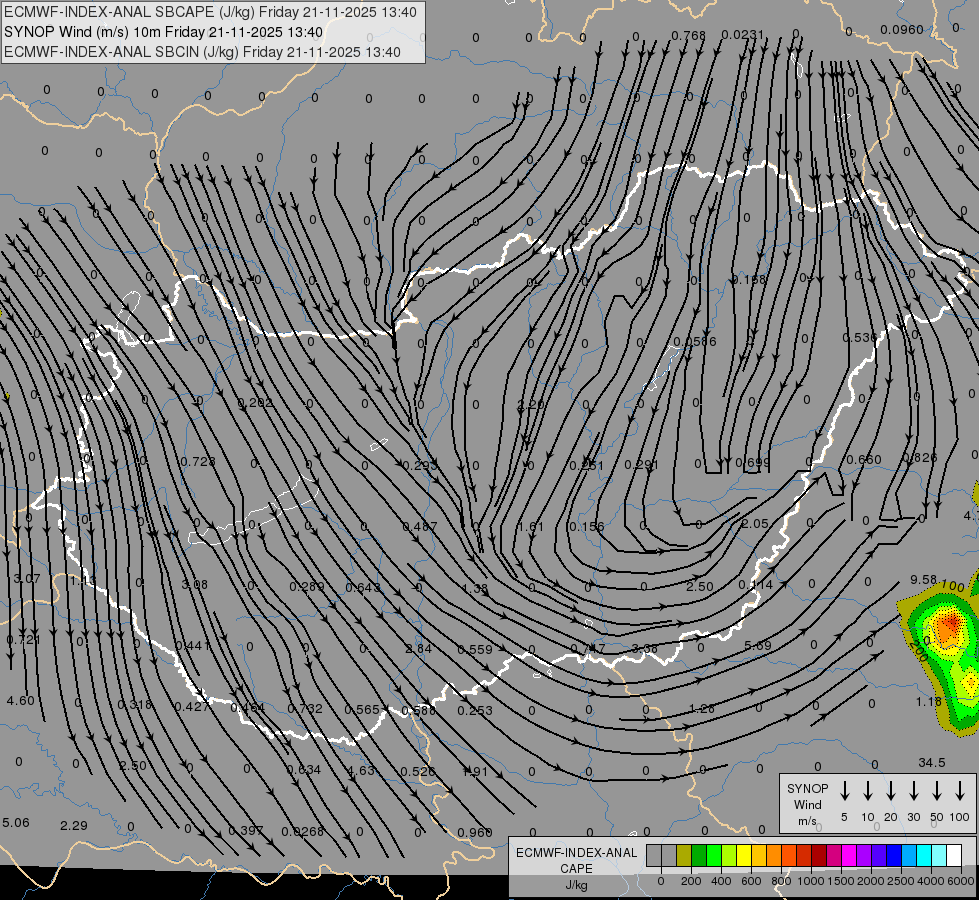Click the 10 m/s arrow in SYNOP Wind legend

[867, 791]
